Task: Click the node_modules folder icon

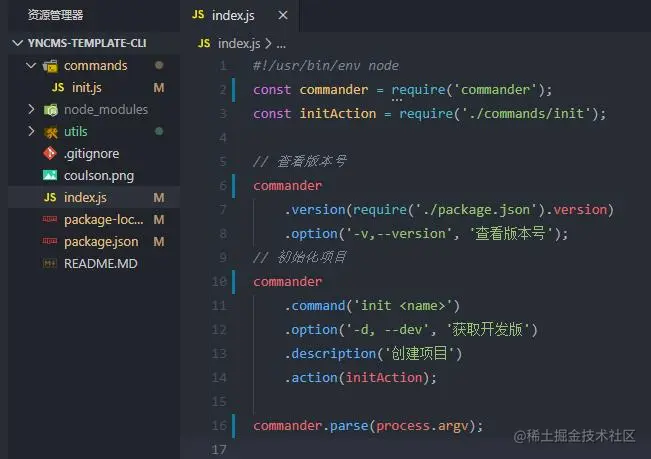Action: 50,110
